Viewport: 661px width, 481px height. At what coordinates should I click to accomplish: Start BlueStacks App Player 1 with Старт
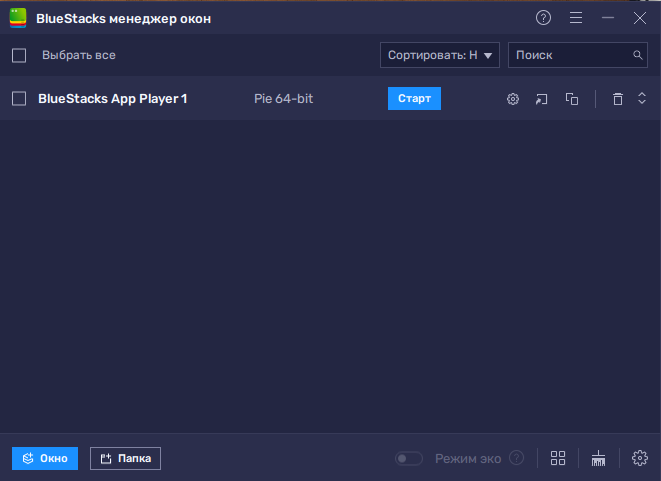(x=414, y=99)
